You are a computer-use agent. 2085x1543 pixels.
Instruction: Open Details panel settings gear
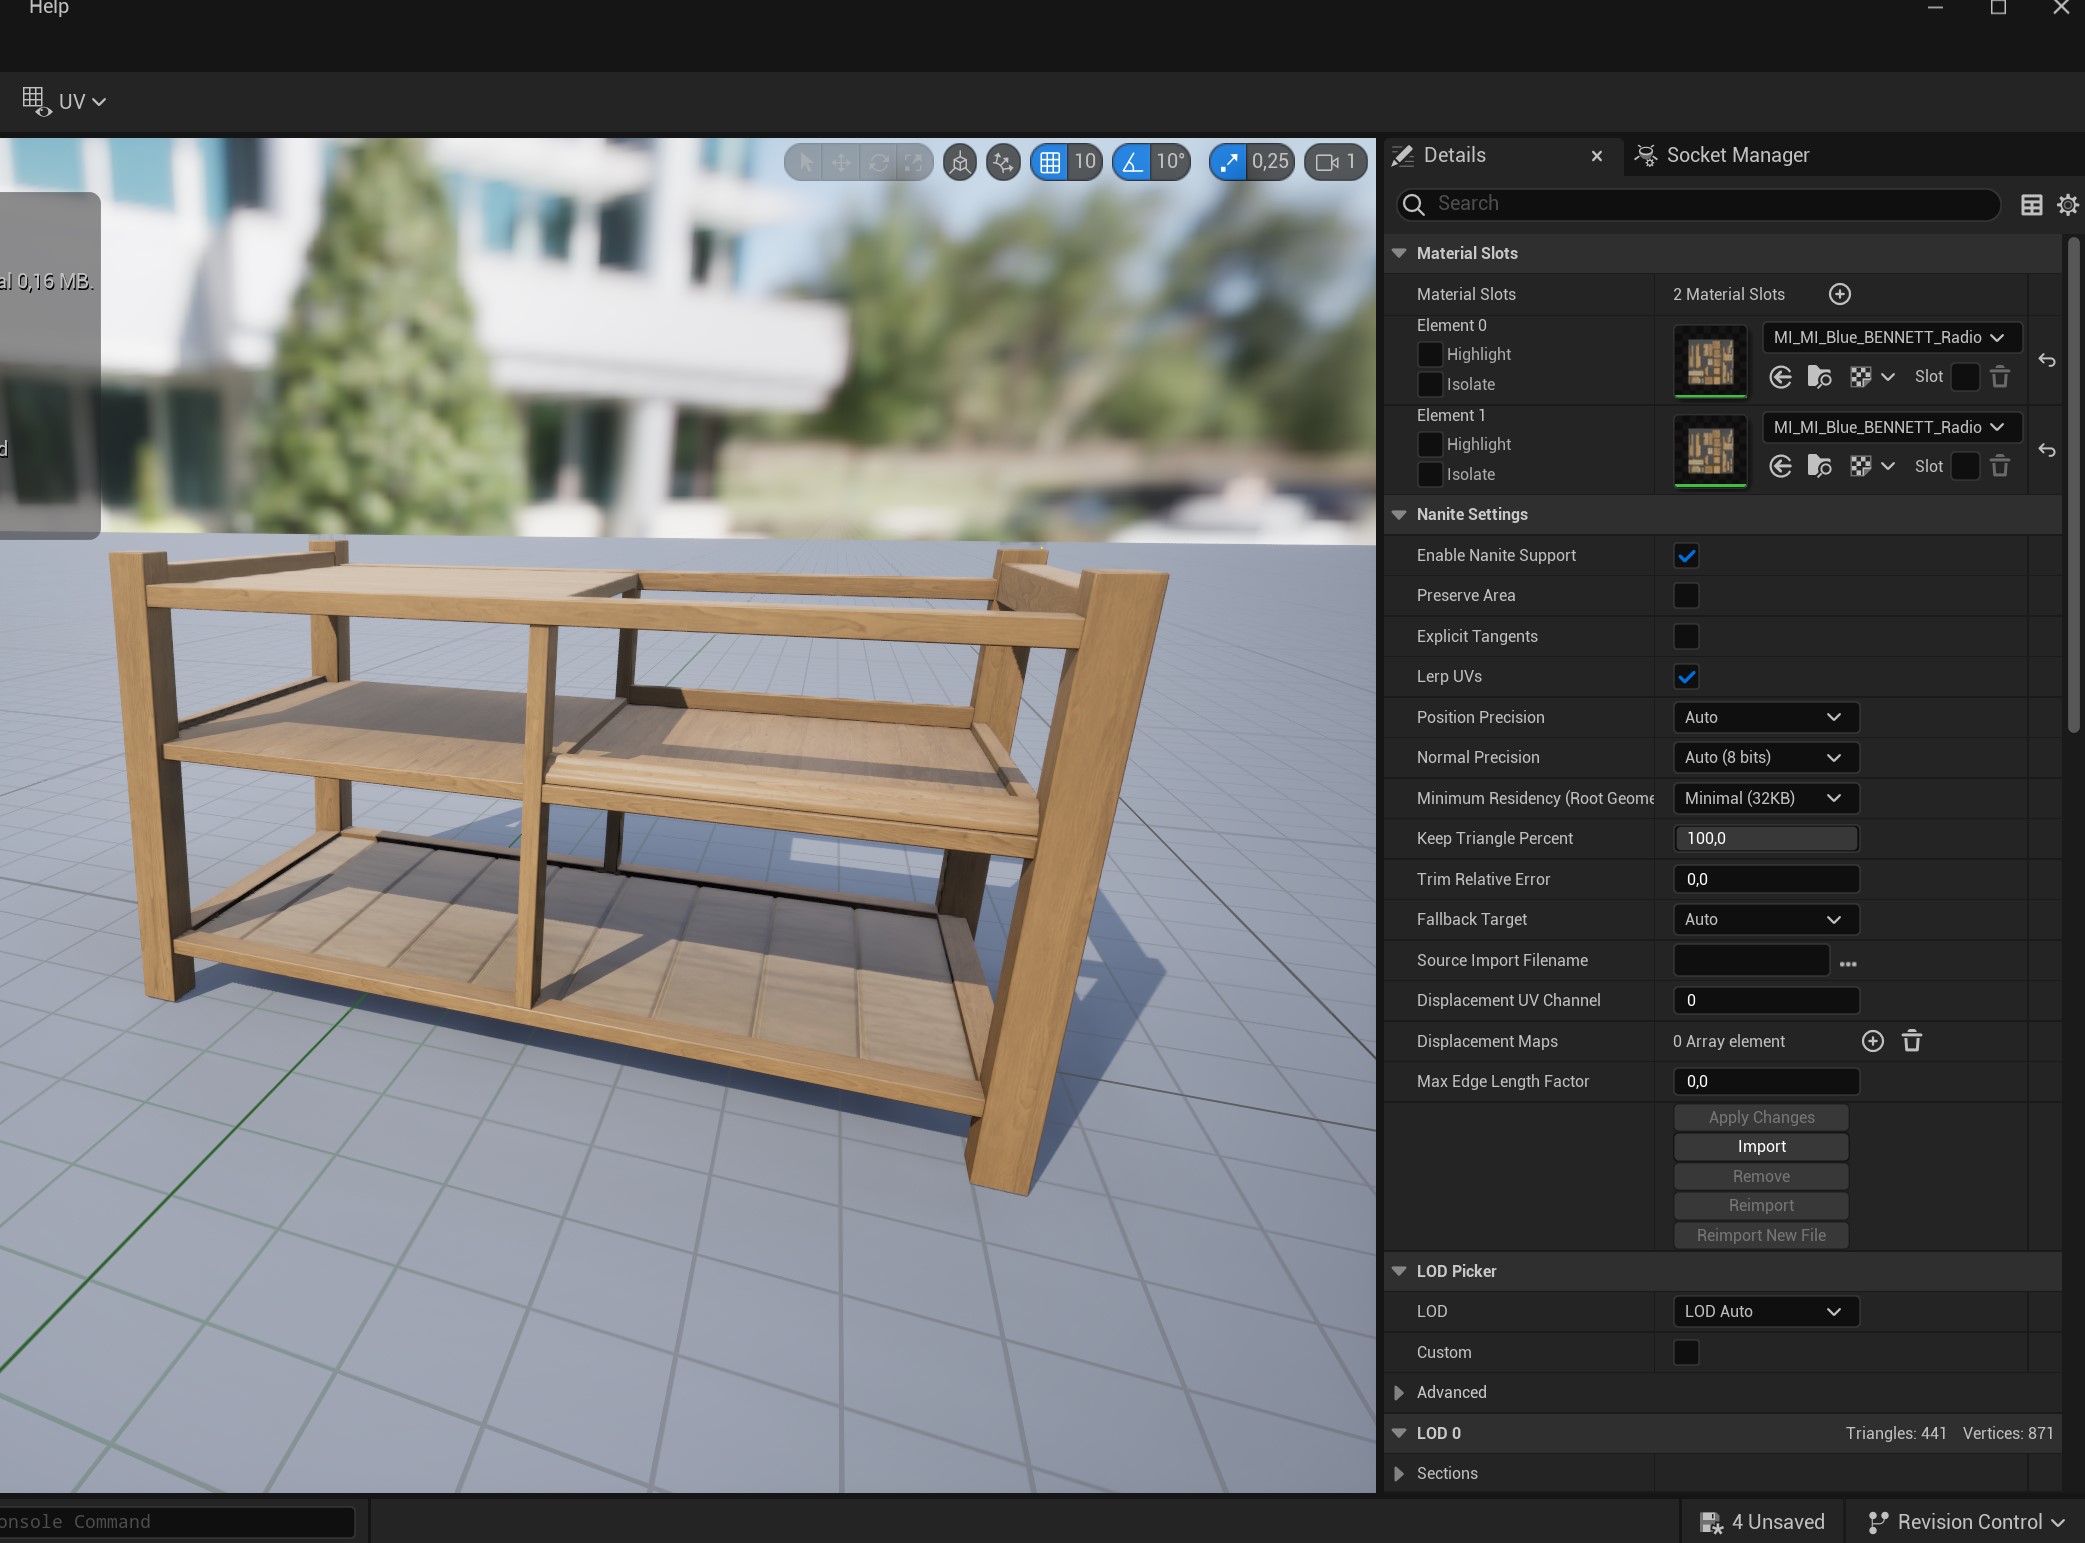2067,205
